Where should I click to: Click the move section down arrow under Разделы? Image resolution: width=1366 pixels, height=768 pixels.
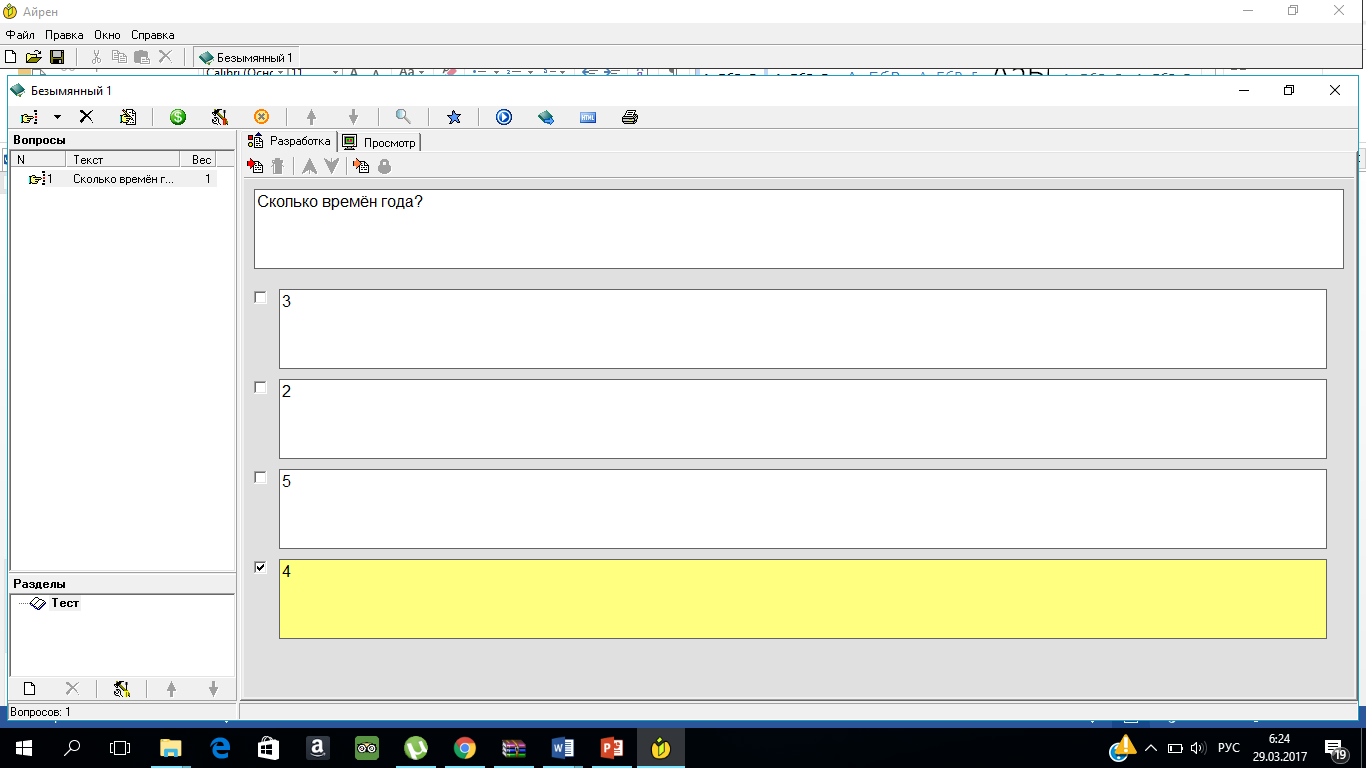tap(213, 688)
